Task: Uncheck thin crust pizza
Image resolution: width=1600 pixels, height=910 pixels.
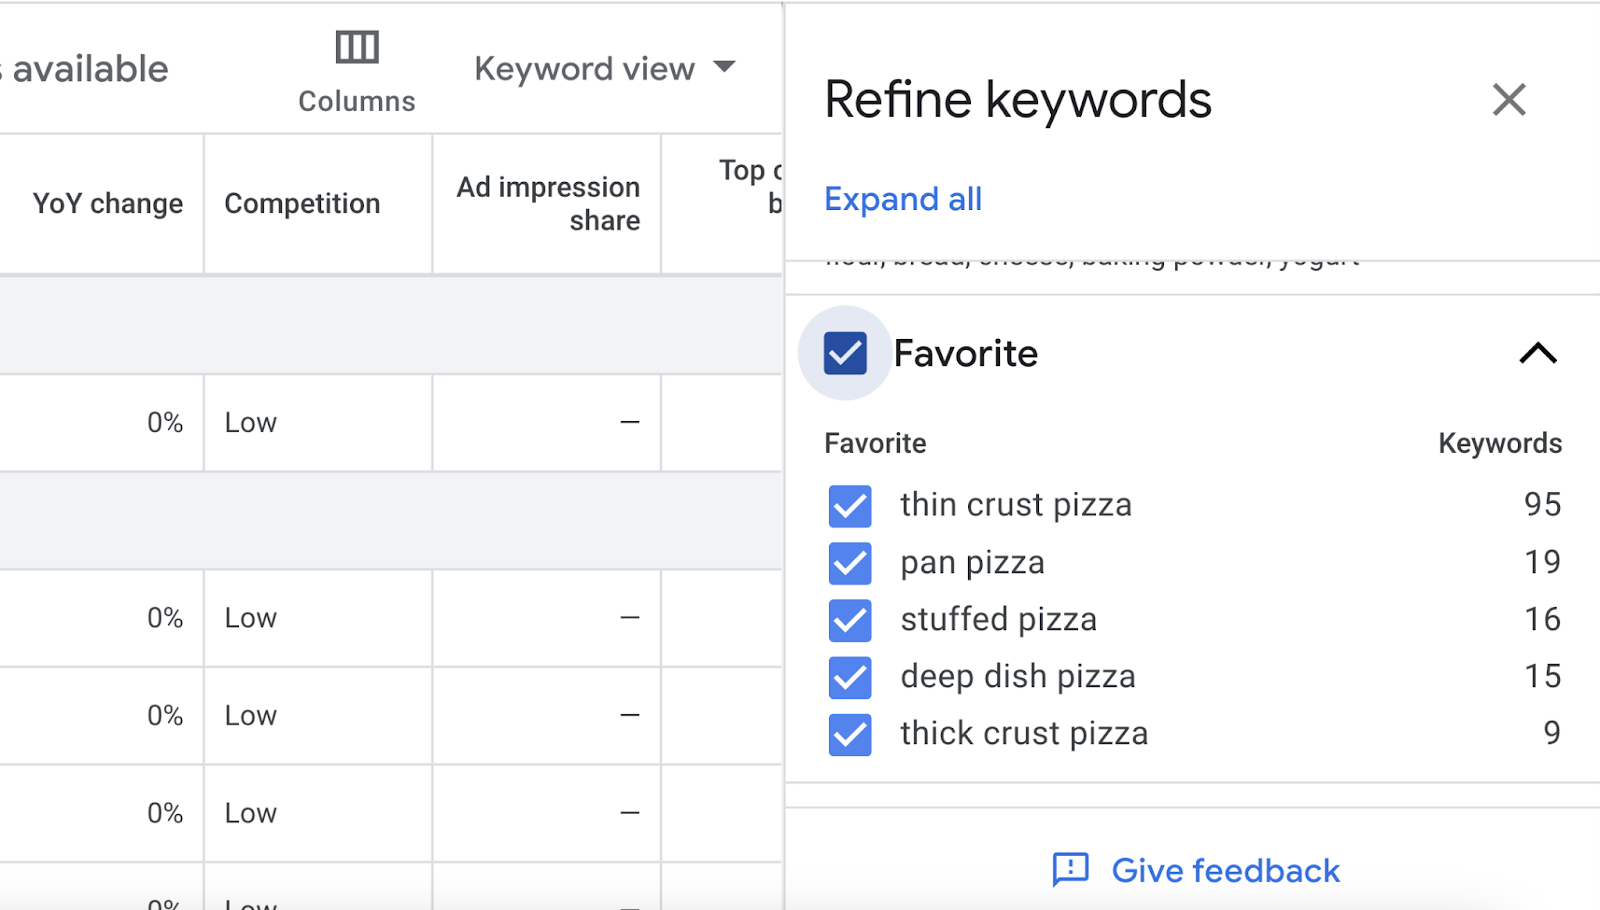Action: pyautogui.click(x=849, y=506)
